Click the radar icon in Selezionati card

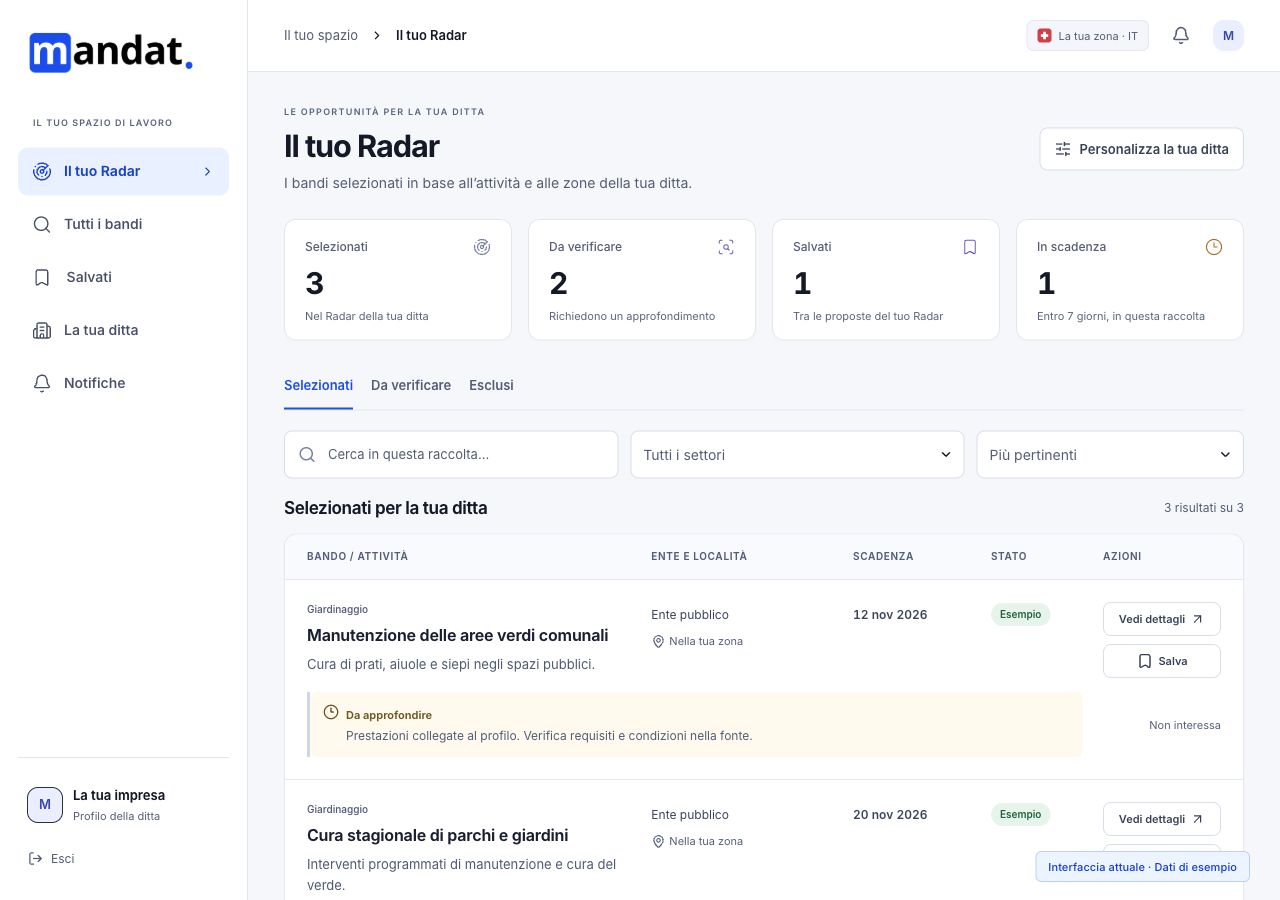point(482,247)
